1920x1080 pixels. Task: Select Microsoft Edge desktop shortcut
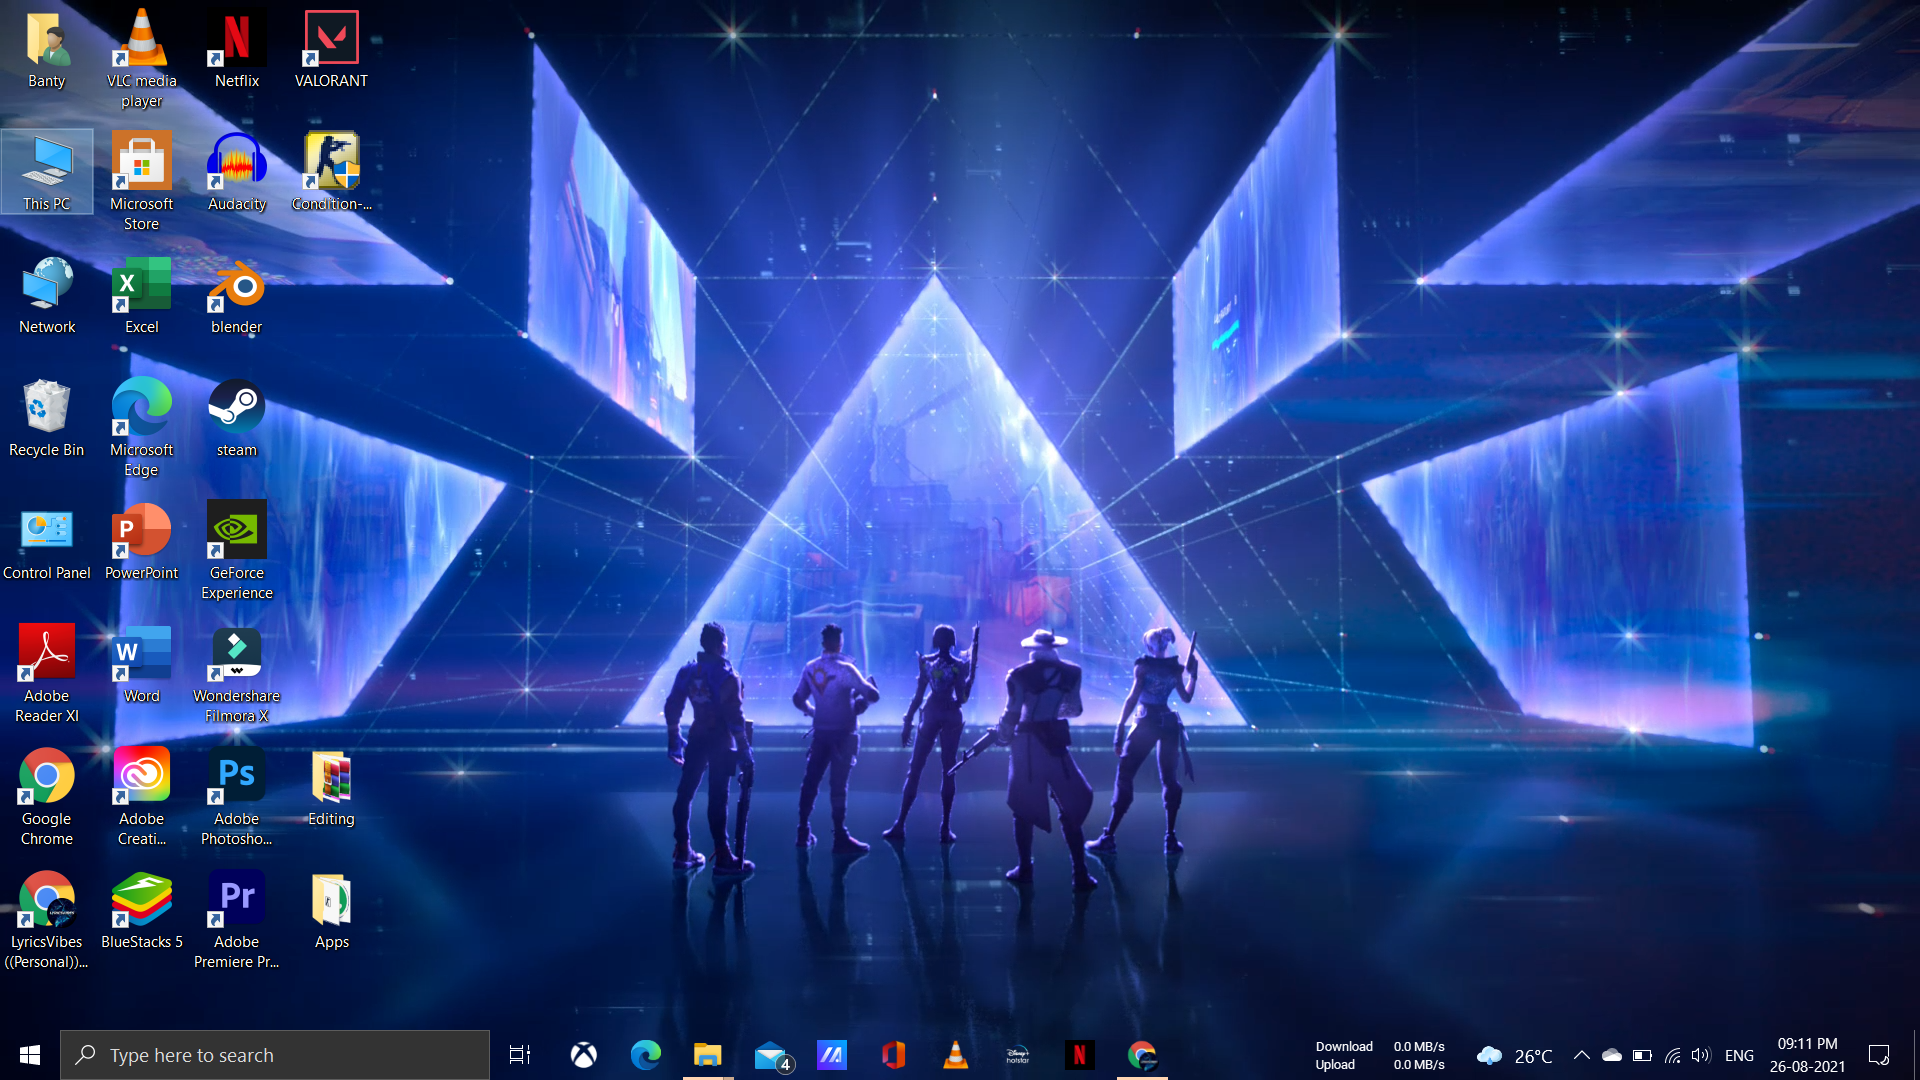coord(141,428)
